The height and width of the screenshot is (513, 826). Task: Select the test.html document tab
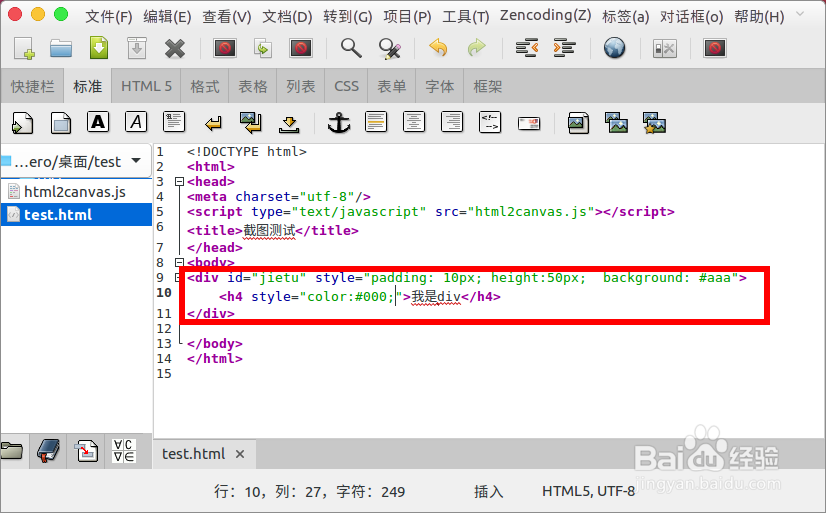click(193, 454)
